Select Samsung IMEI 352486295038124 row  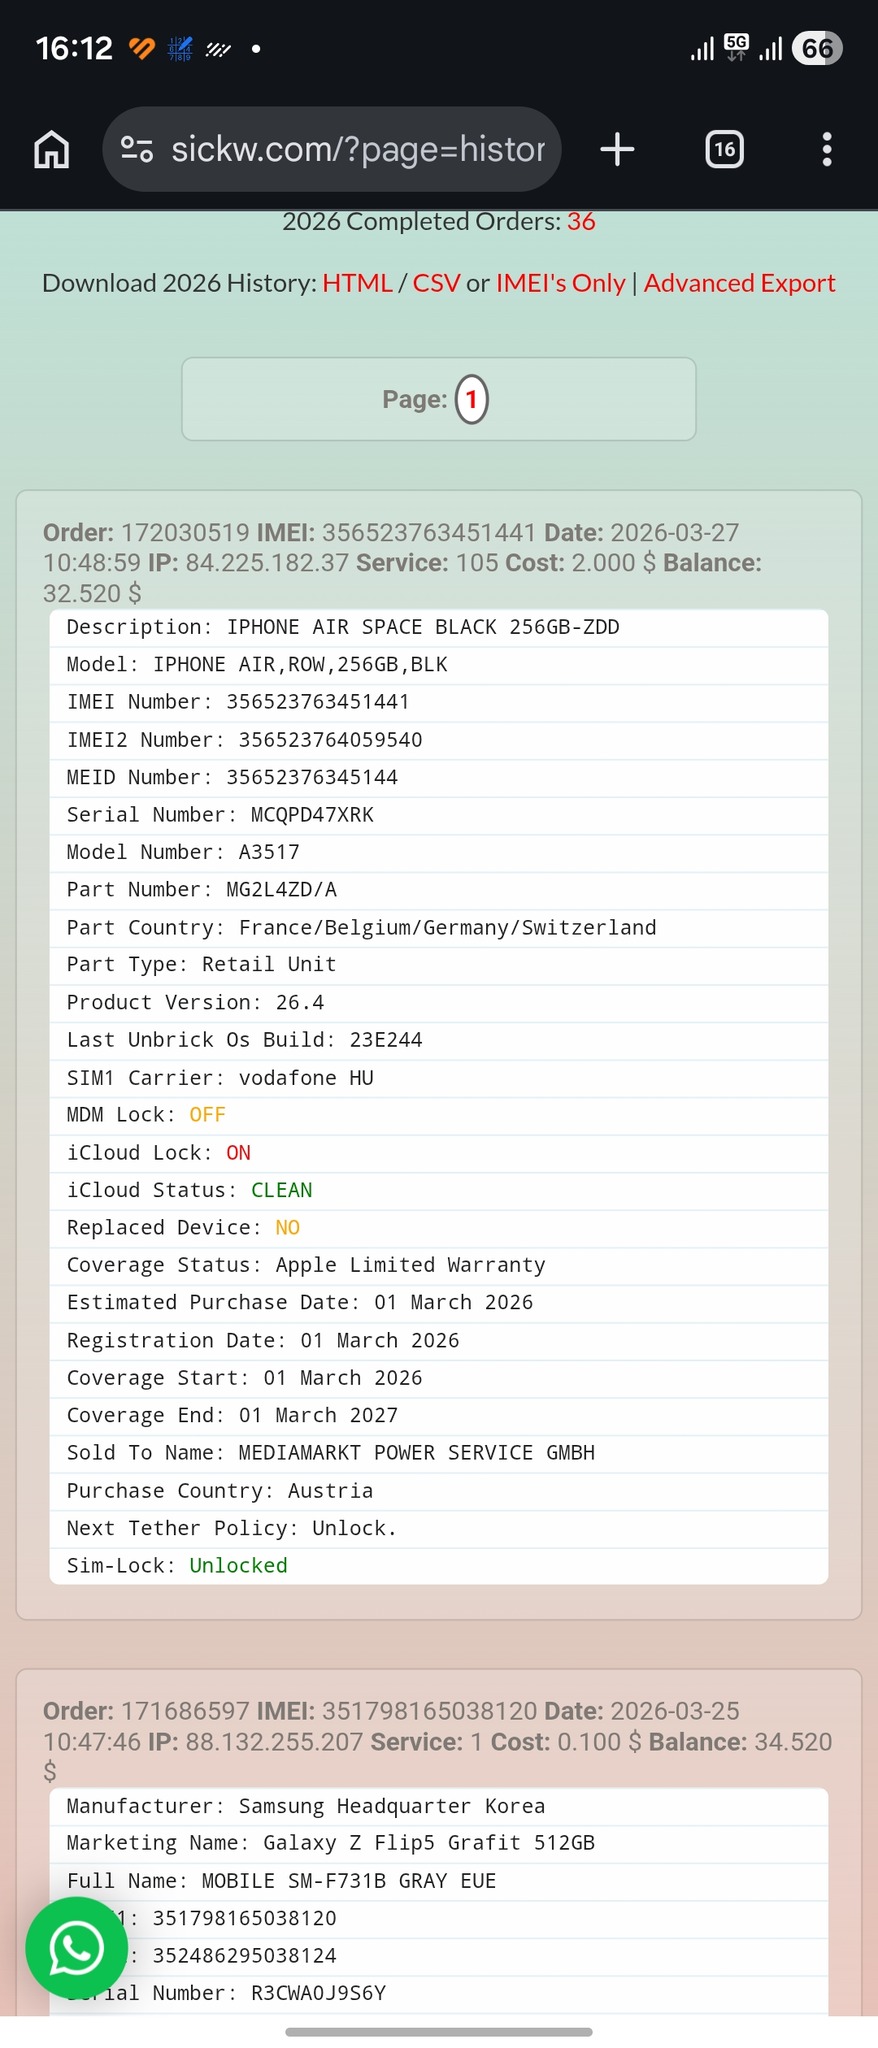click(439, 1956)
